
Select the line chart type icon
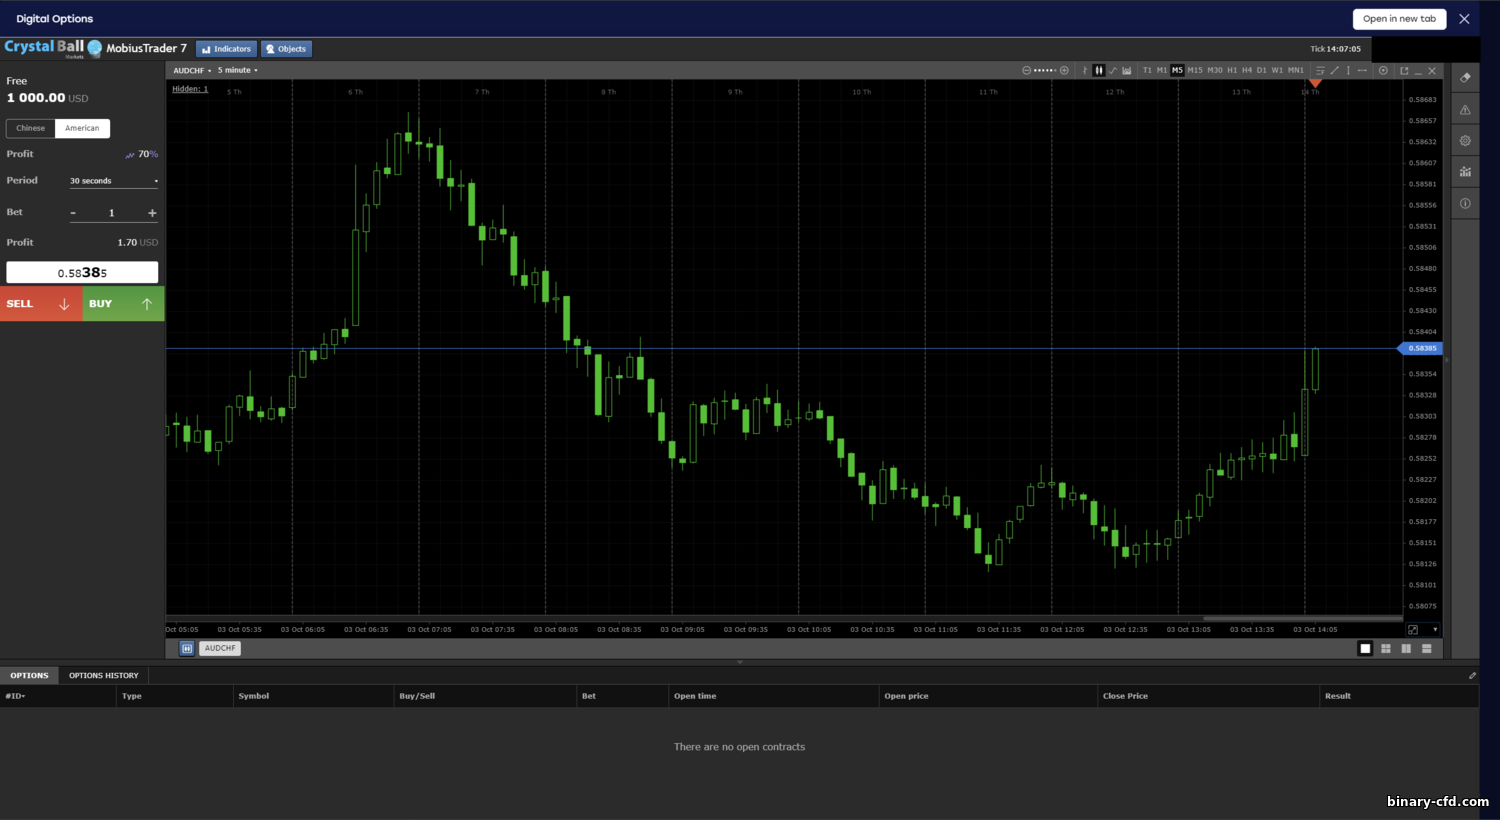coord(1112,70)
